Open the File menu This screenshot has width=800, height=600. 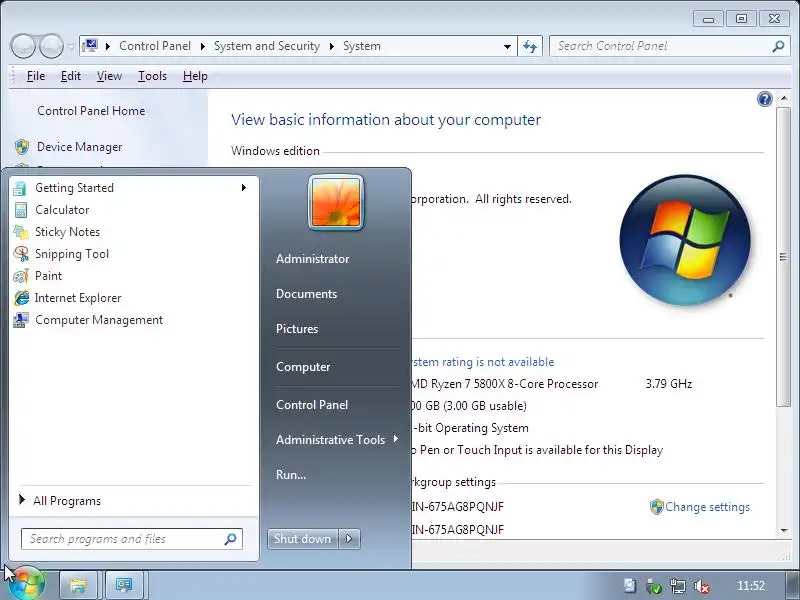click(36, 76)
